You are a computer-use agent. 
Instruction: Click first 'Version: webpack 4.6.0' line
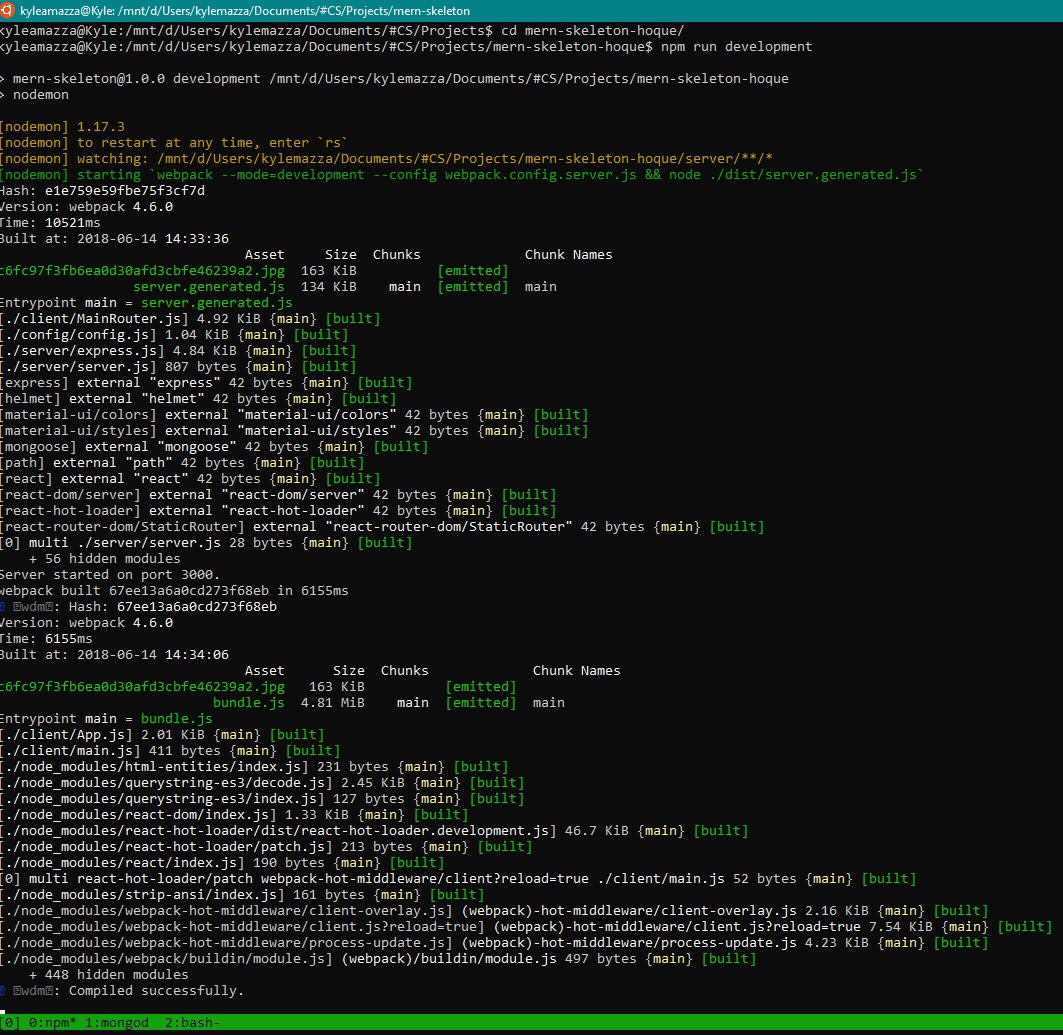86,207
